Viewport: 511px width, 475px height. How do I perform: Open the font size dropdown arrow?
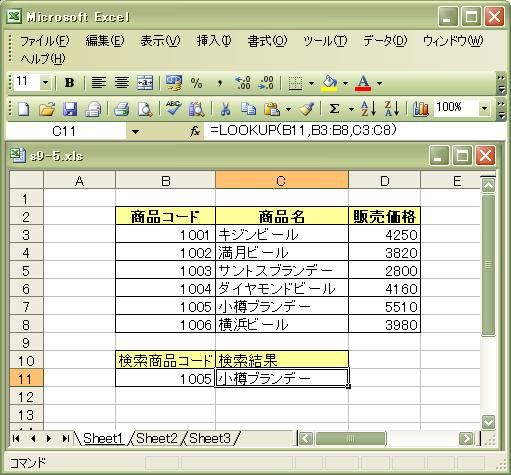point(46,82)
